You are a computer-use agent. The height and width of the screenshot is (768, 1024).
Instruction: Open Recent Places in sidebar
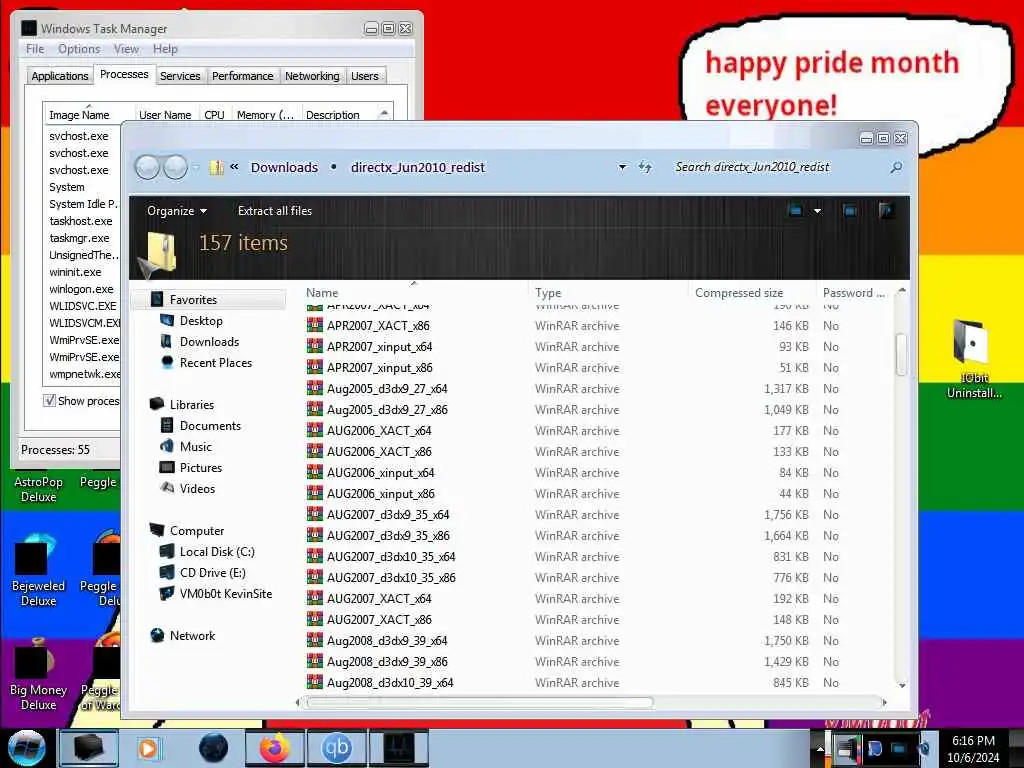click(216, 362)
